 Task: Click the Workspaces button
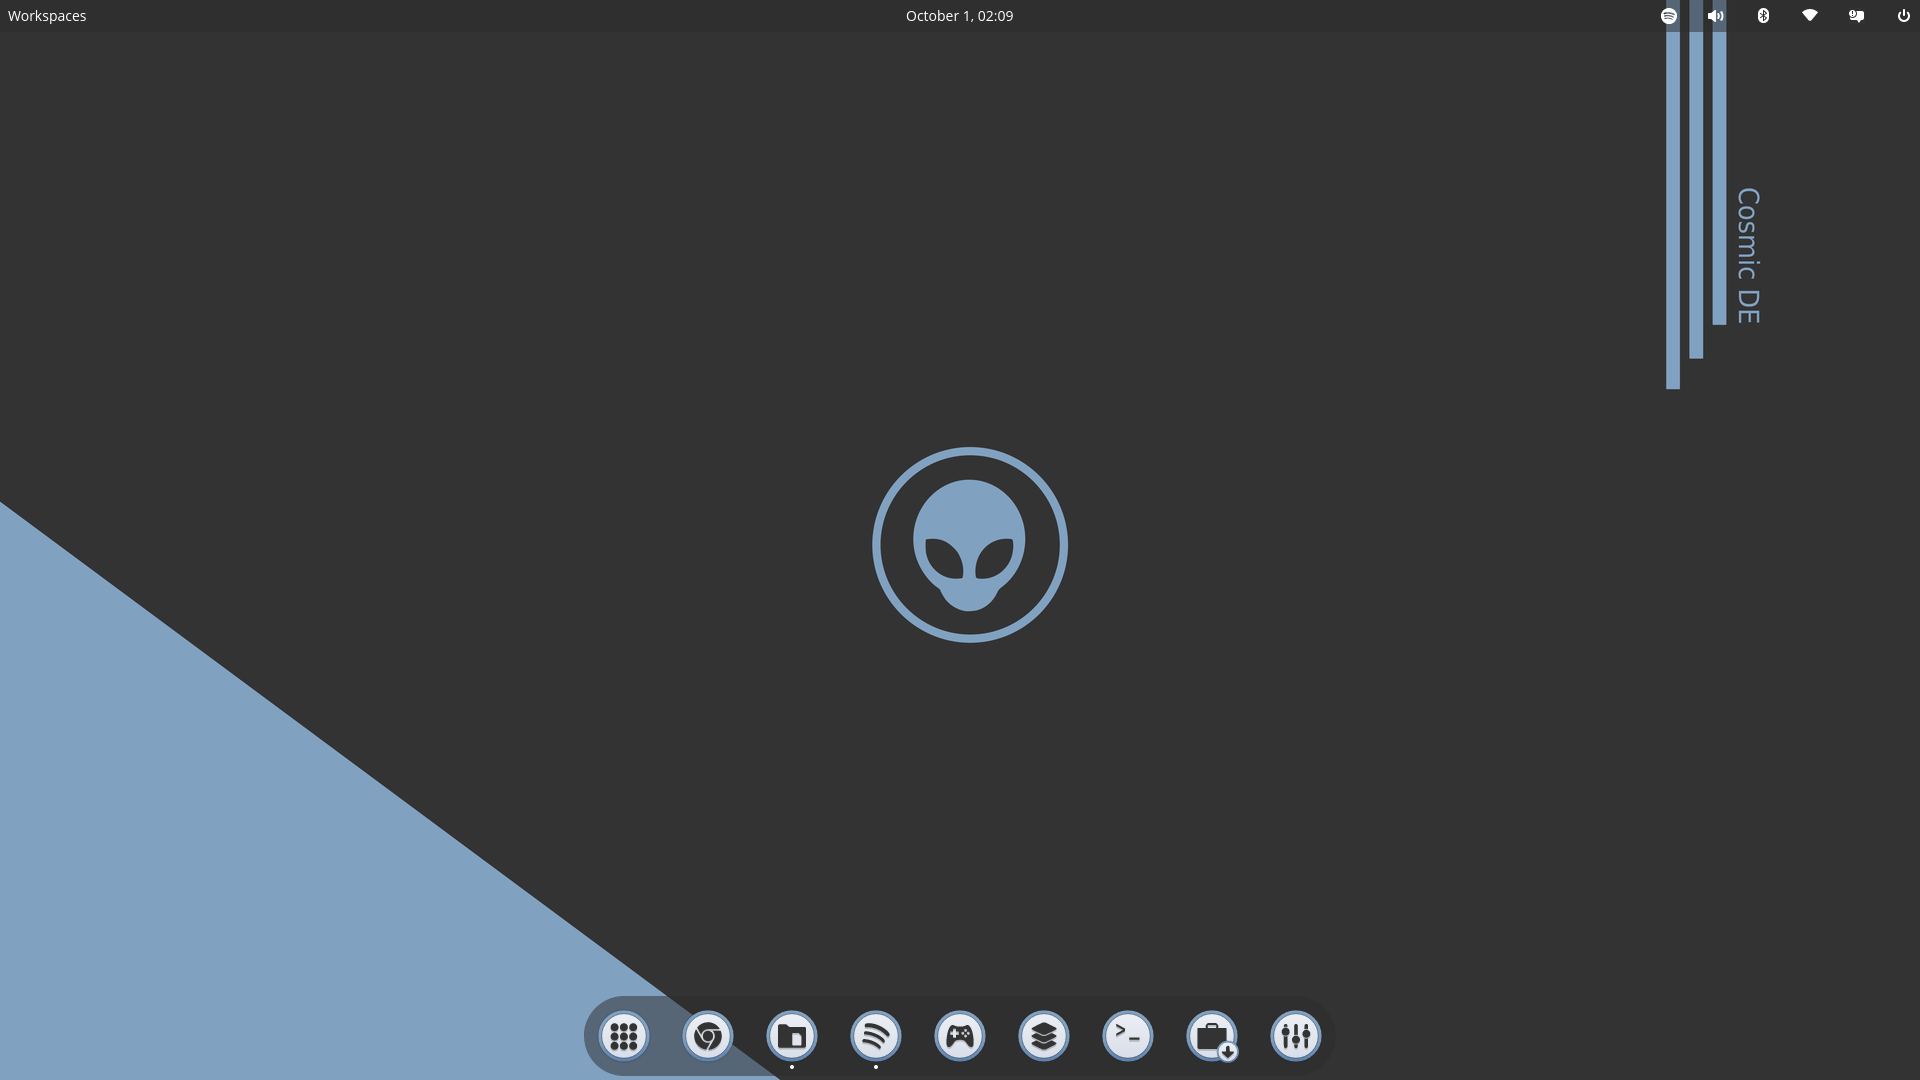(x=47, y=16)
